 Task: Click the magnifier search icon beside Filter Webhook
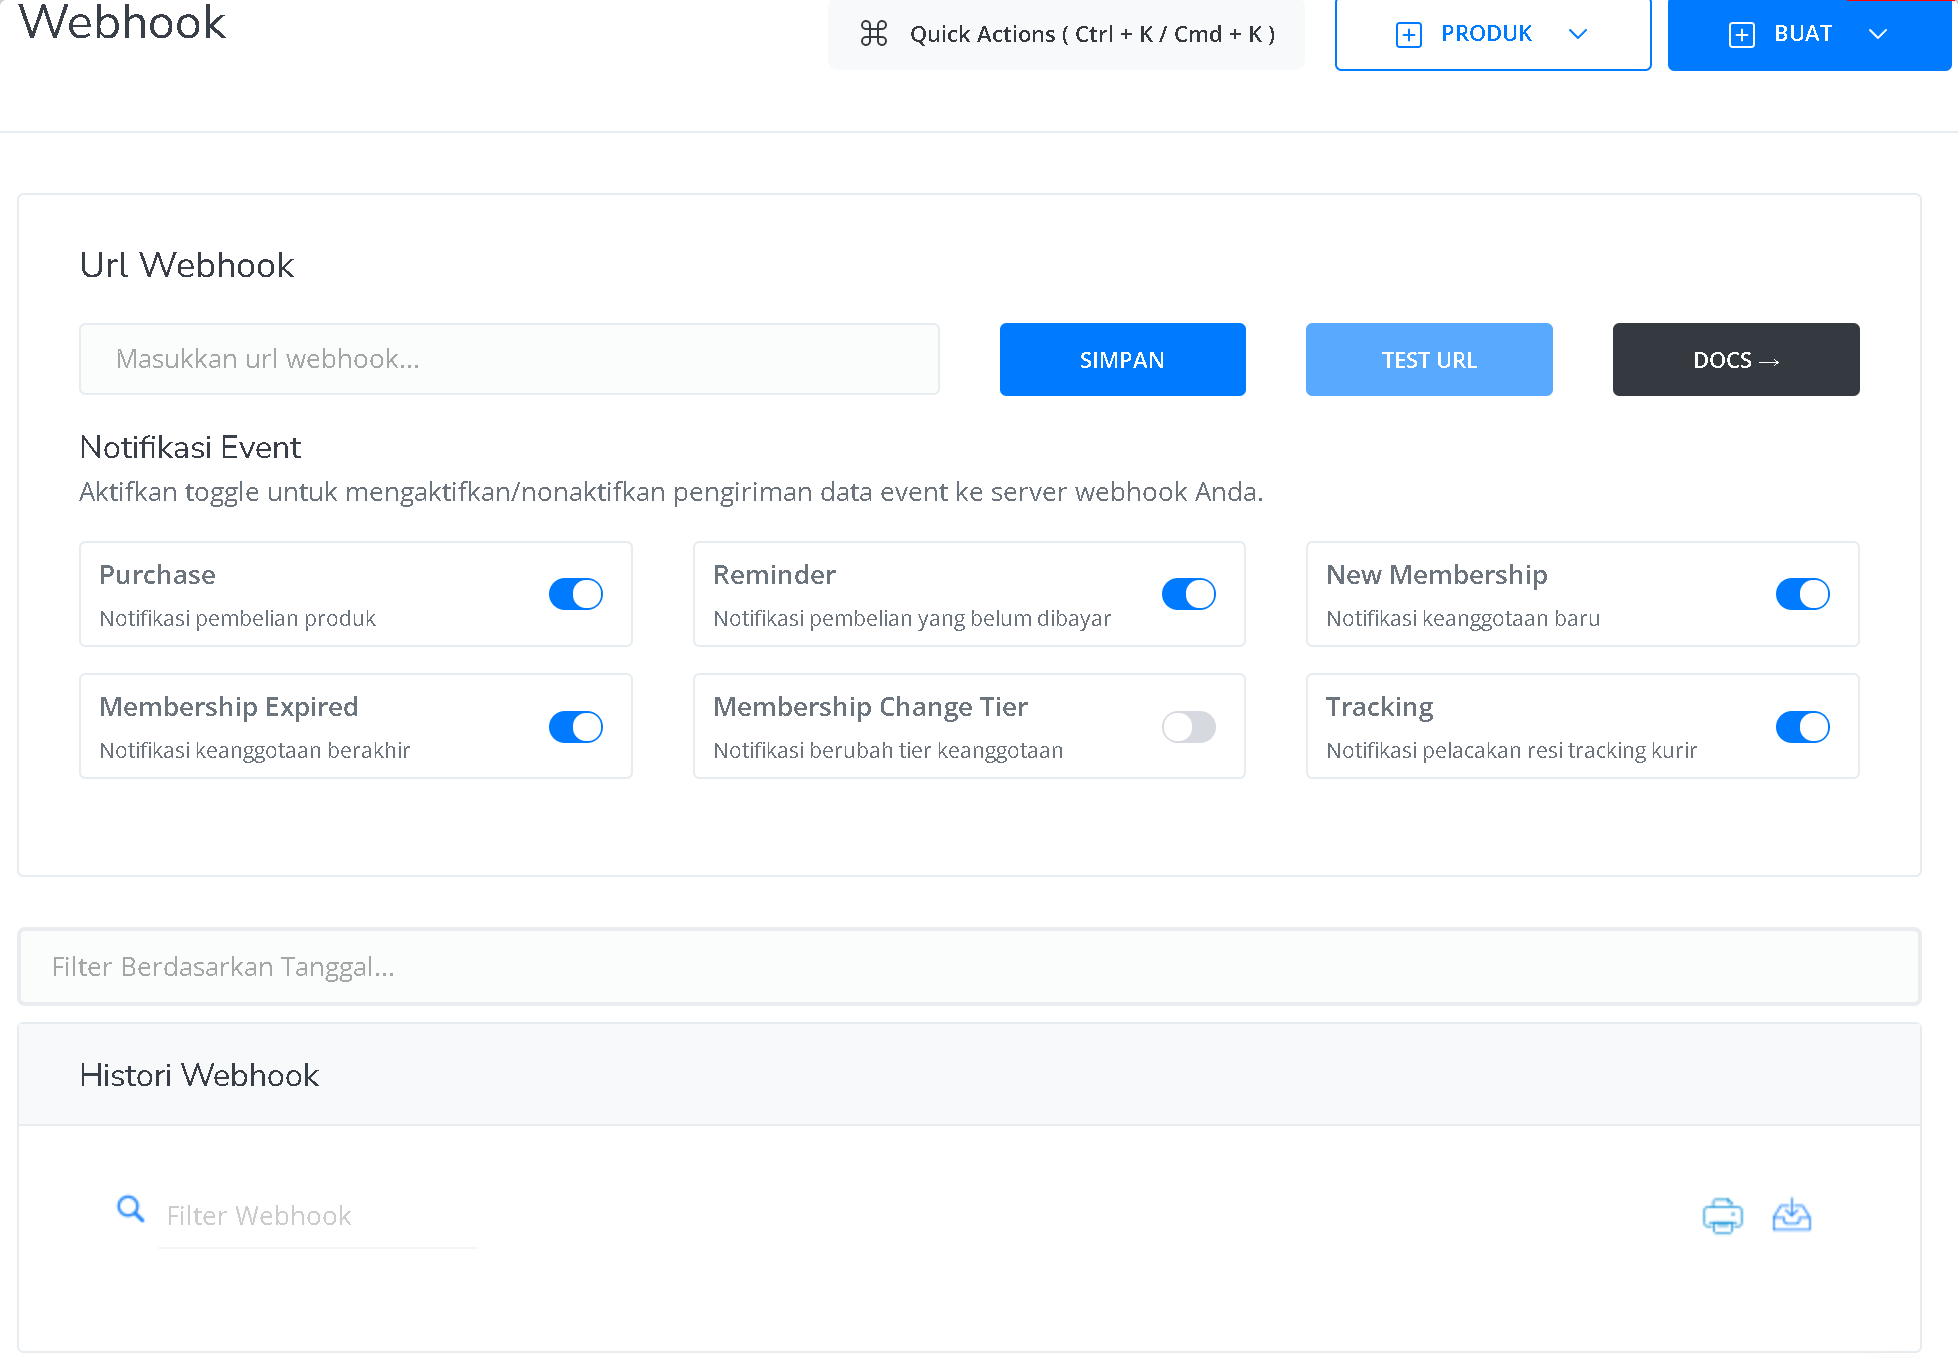(130, 1209)
